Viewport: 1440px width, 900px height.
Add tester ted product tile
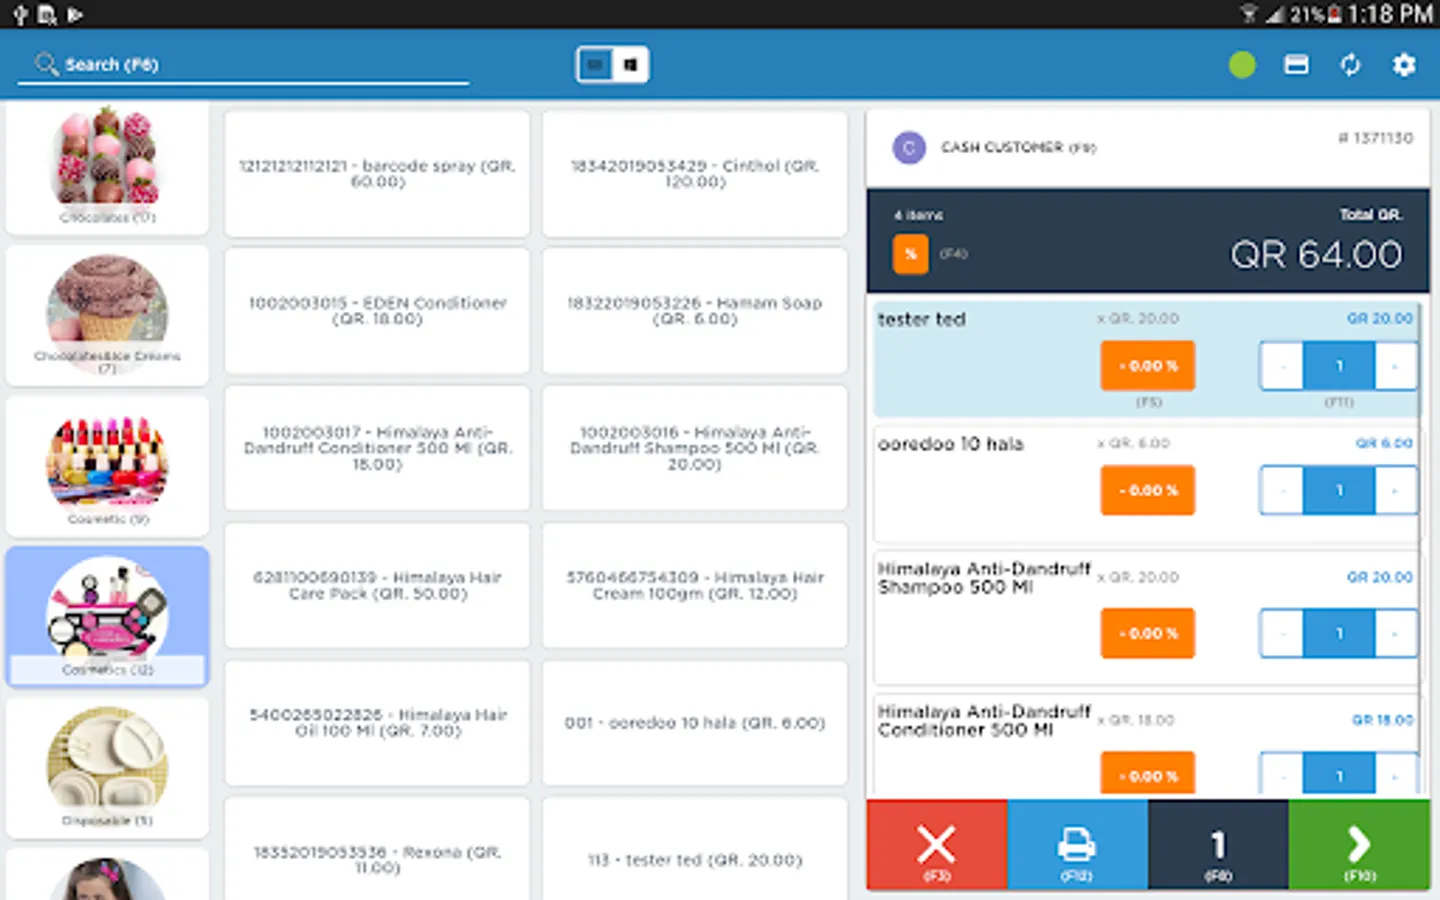694,850
